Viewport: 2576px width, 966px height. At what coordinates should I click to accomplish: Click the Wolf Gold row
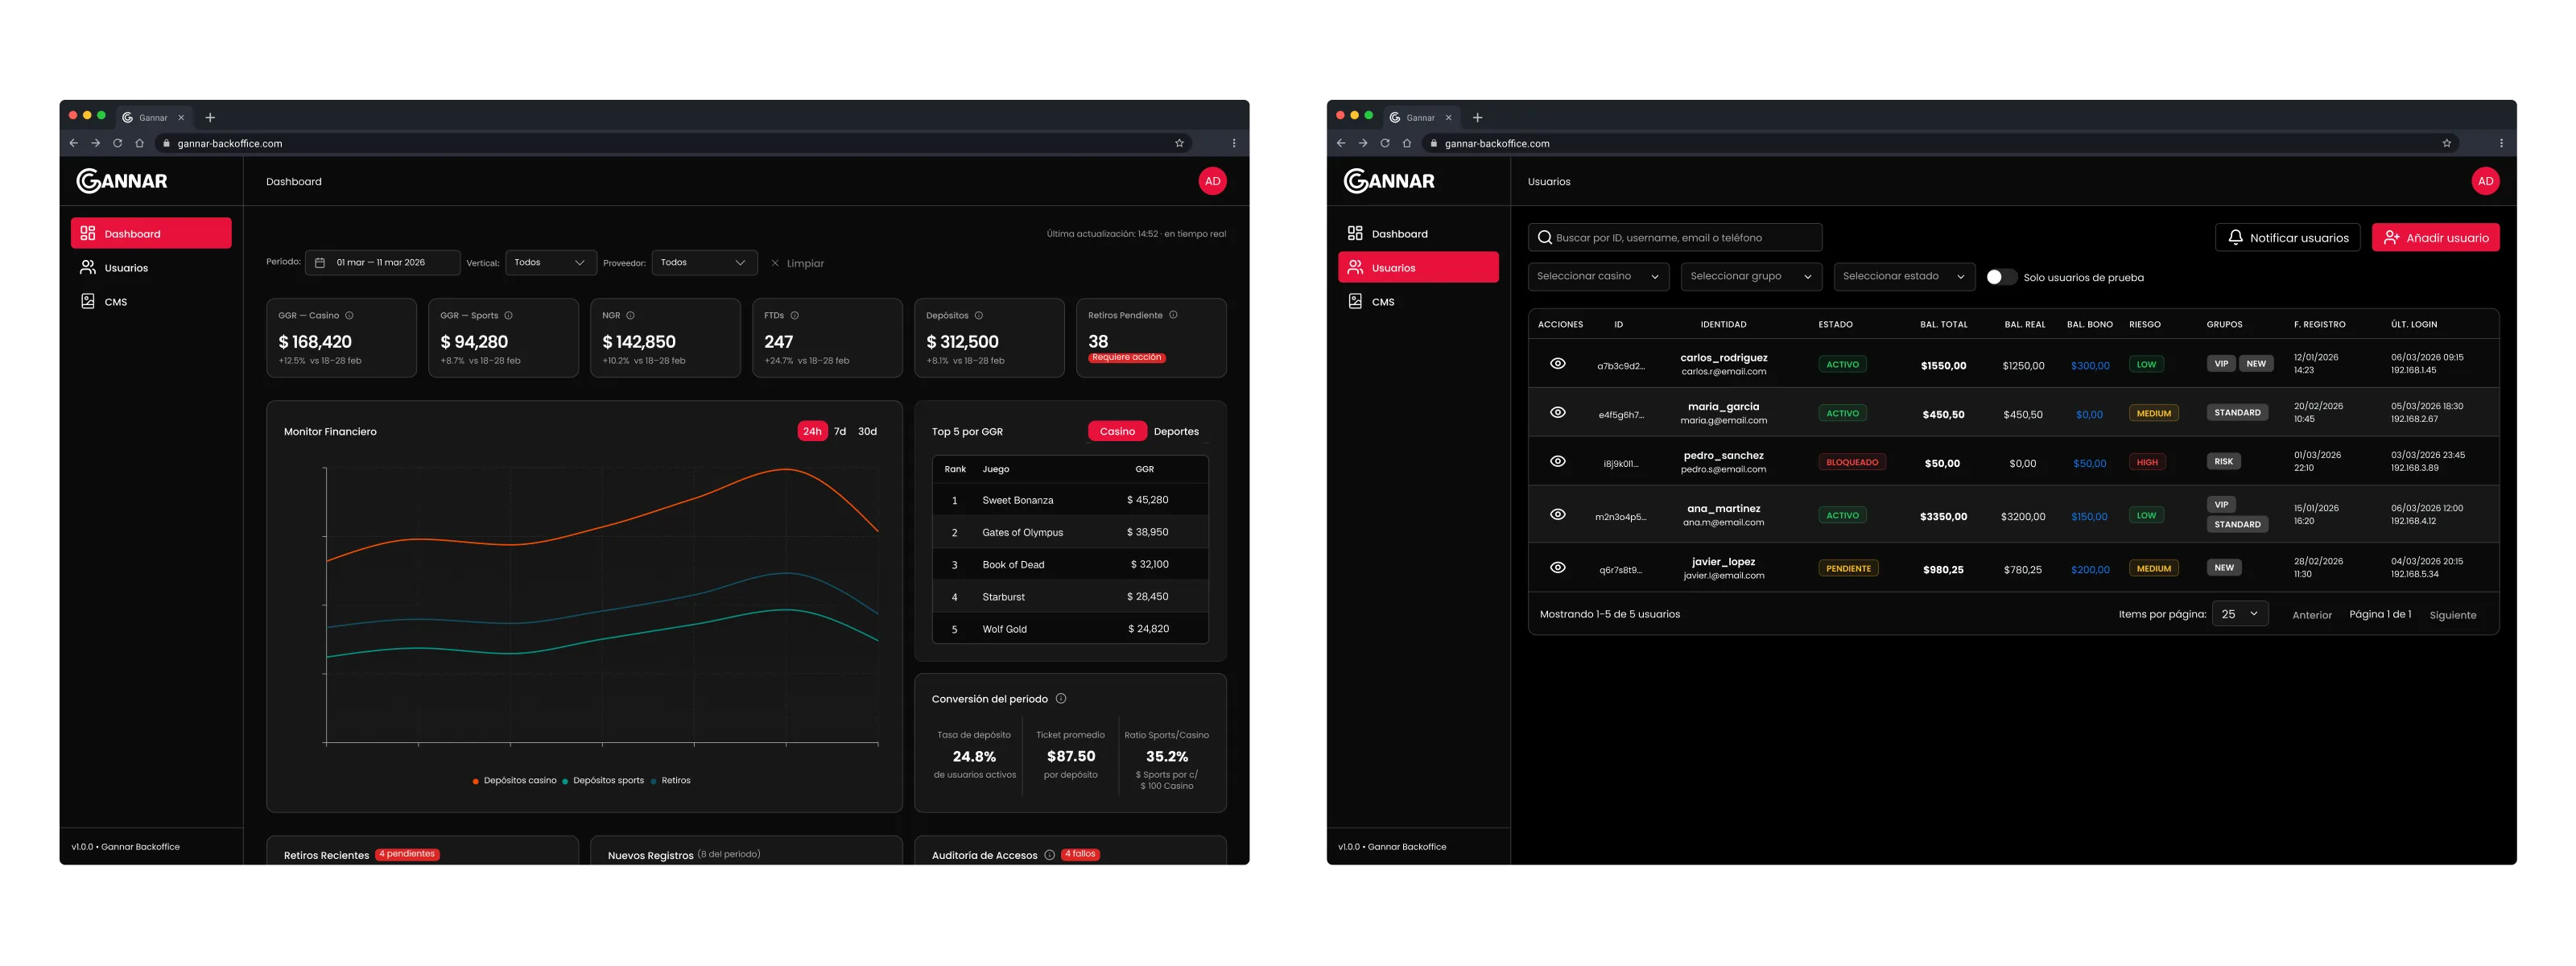coord(1070,628)
